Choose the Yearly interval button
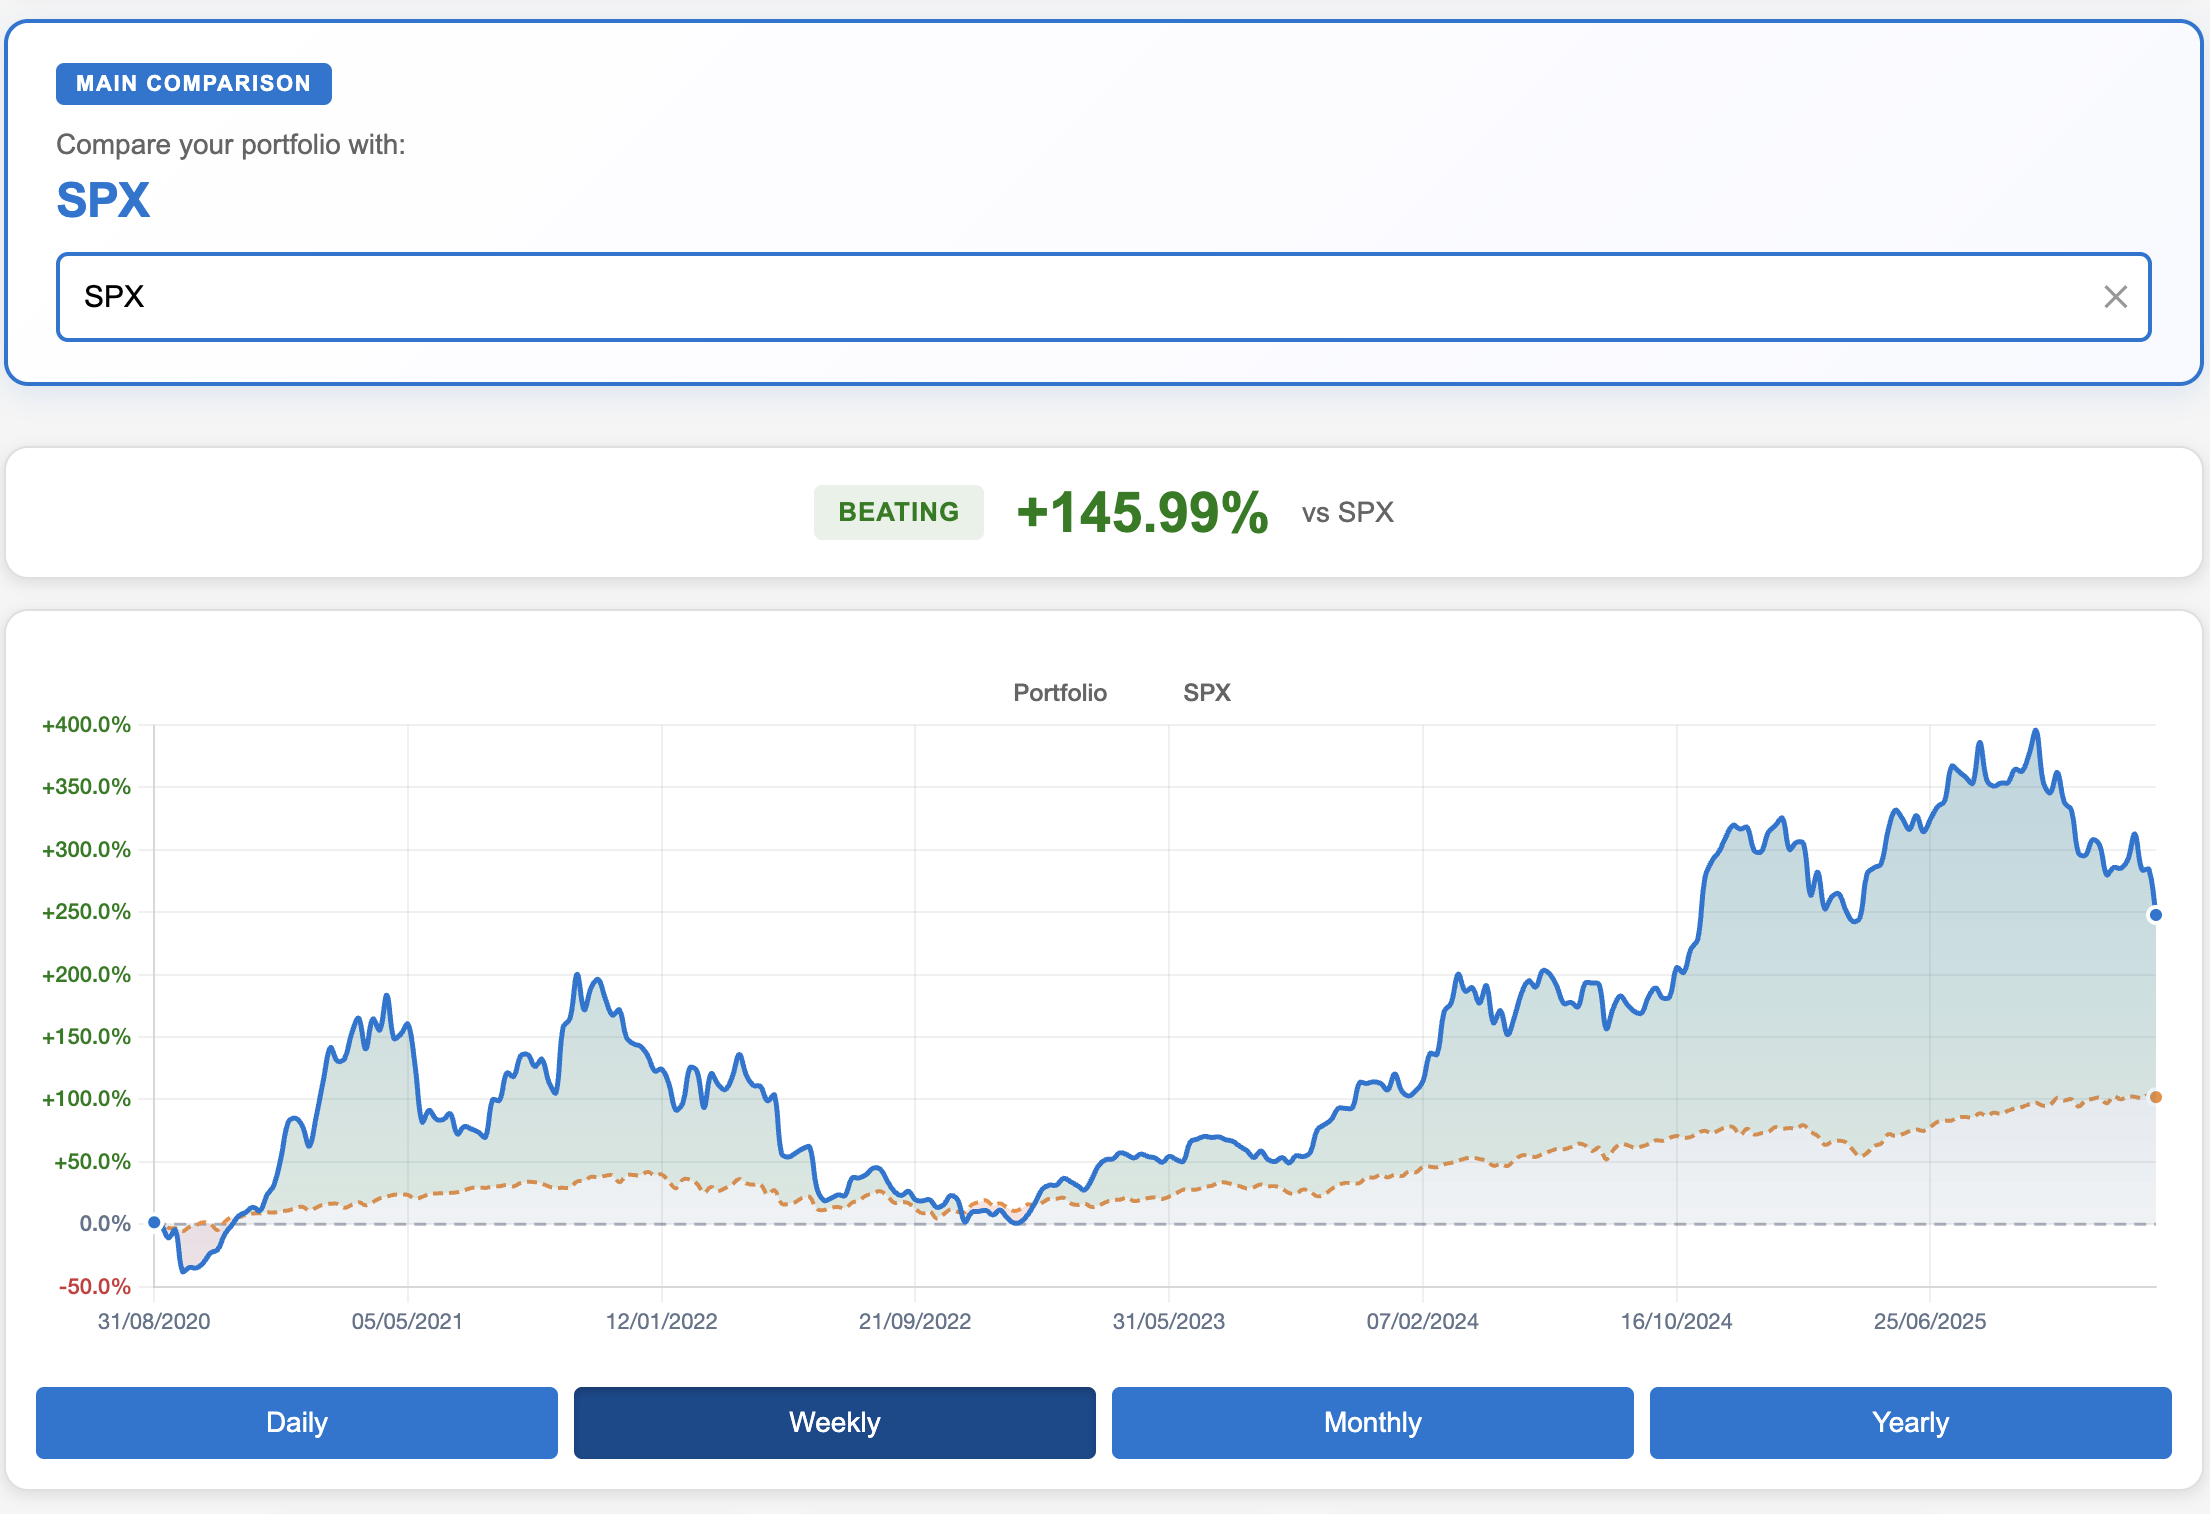2210x1514 pixels. click(x=1911, y=1422)
